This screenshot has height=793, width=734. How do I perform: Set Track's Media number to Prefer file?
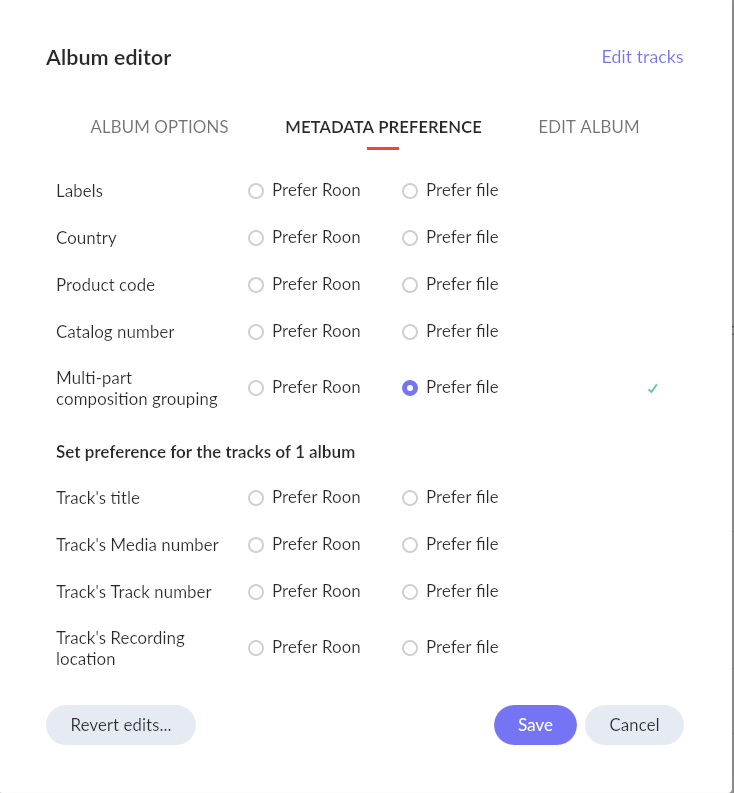click(410, 545)
